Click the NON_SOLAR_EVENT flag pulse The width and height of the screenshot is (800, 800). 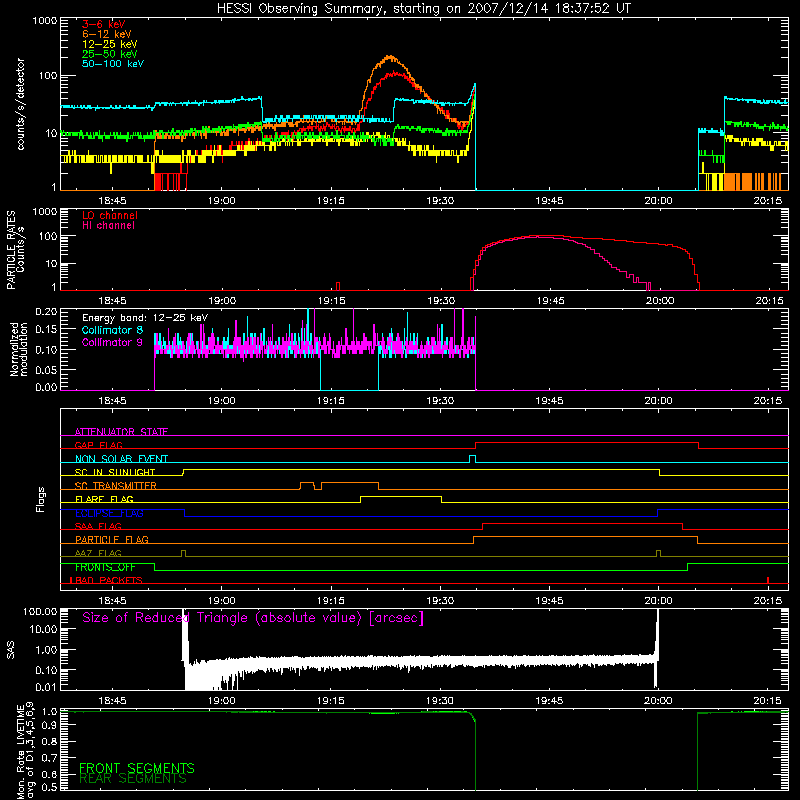(x=472, y=458)
